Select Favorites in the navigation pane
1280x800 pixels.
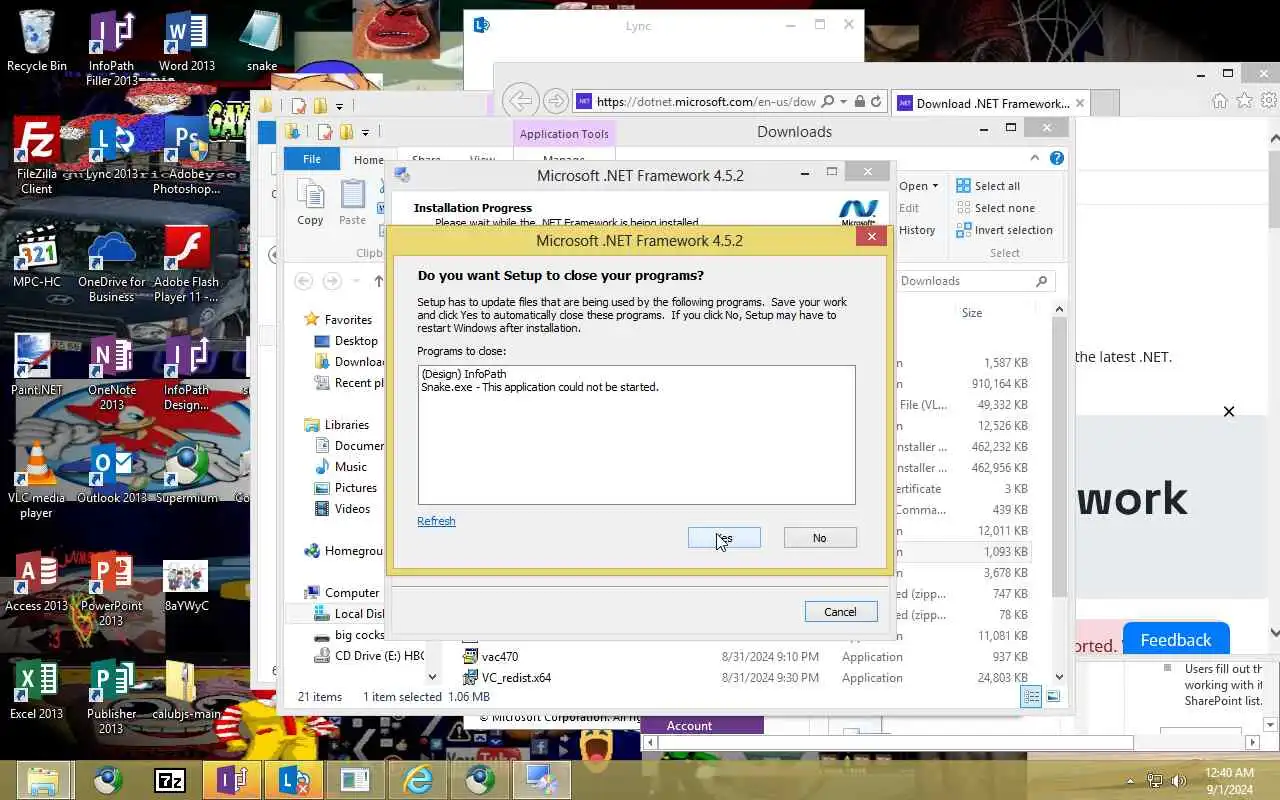(x=348, y=320)
